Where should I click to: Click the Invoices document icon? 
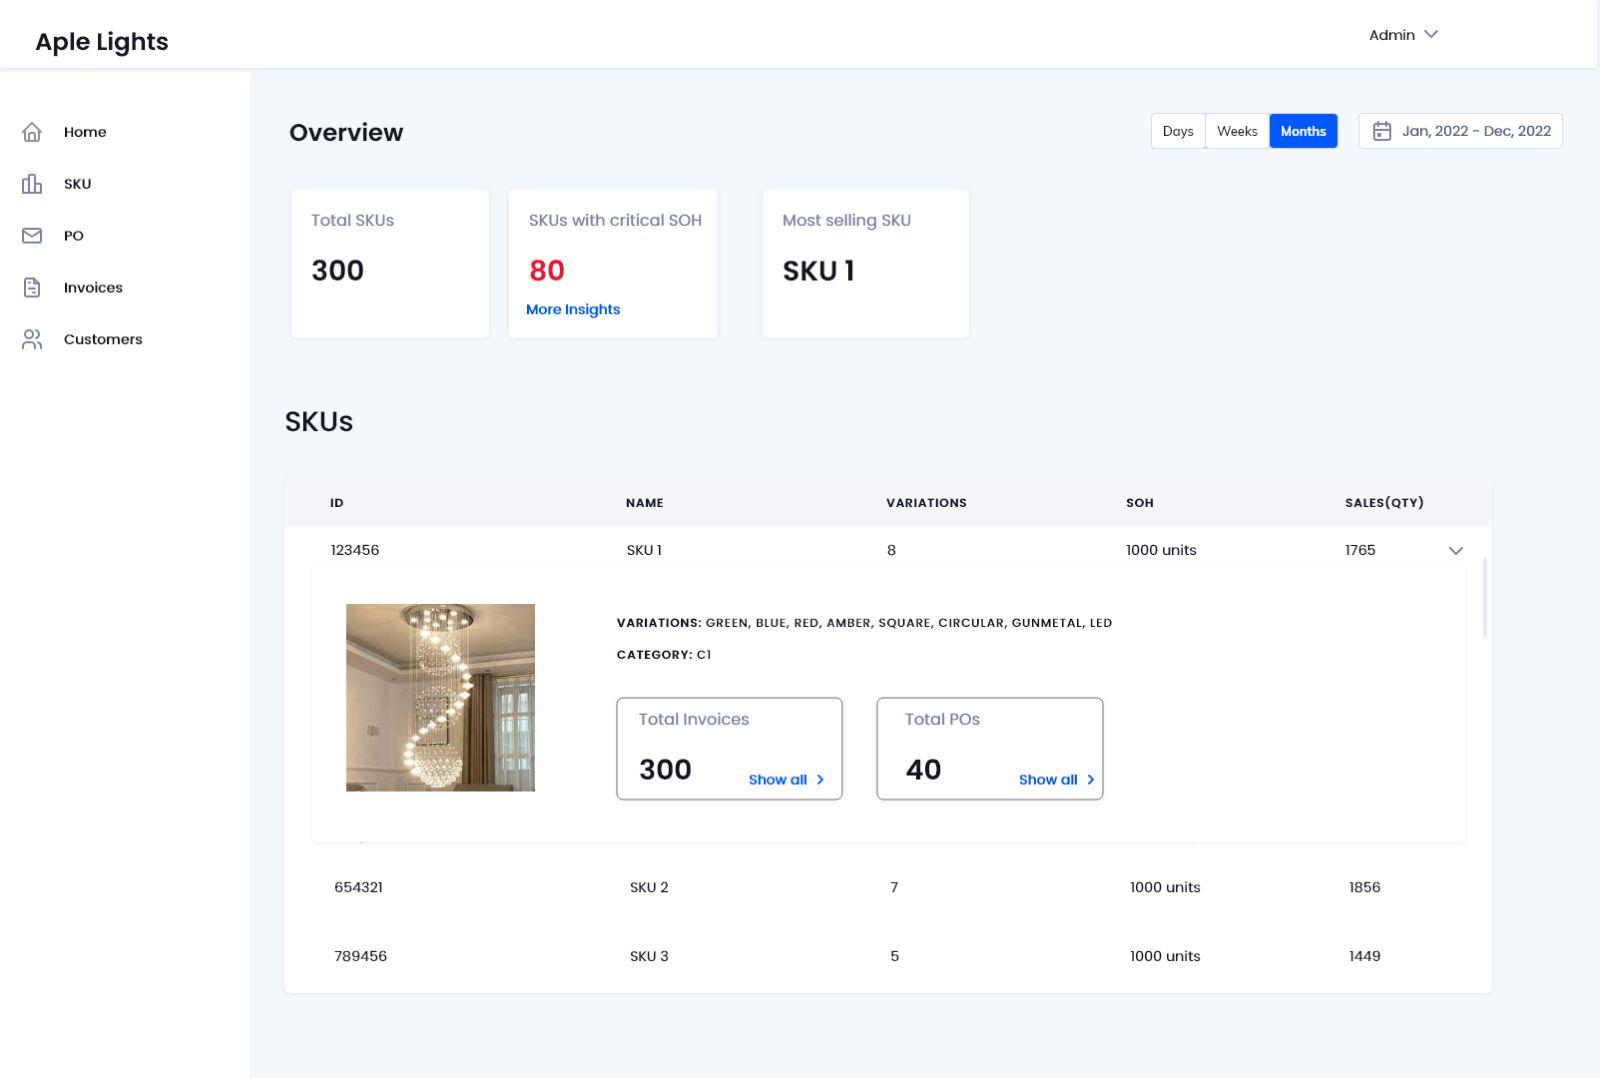[x=32, y=288]
